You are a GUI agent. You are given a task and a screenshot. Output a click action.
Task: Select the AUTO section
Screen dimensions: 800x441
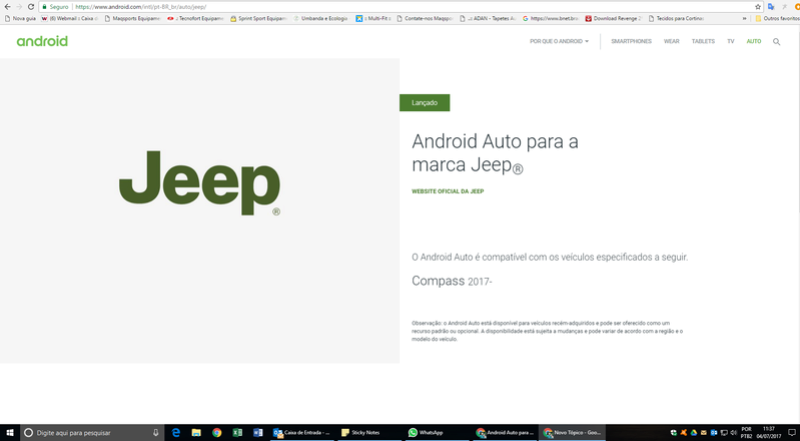click(754, 41)
